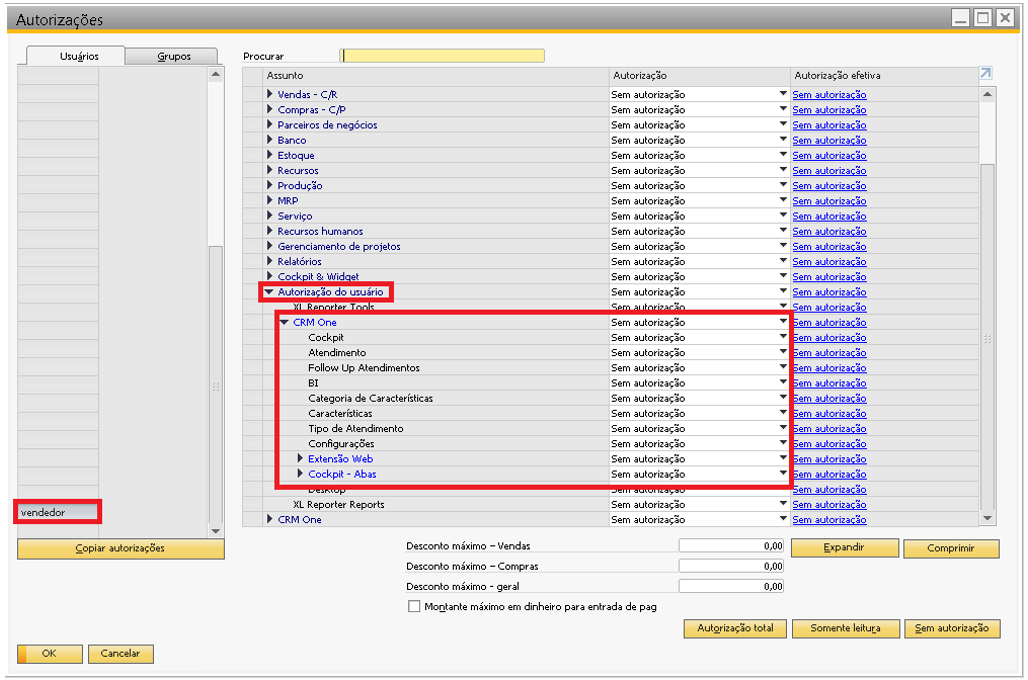Click the Assunto column header
Viewport: 1028px width, 680px height.
click(436, 75)
